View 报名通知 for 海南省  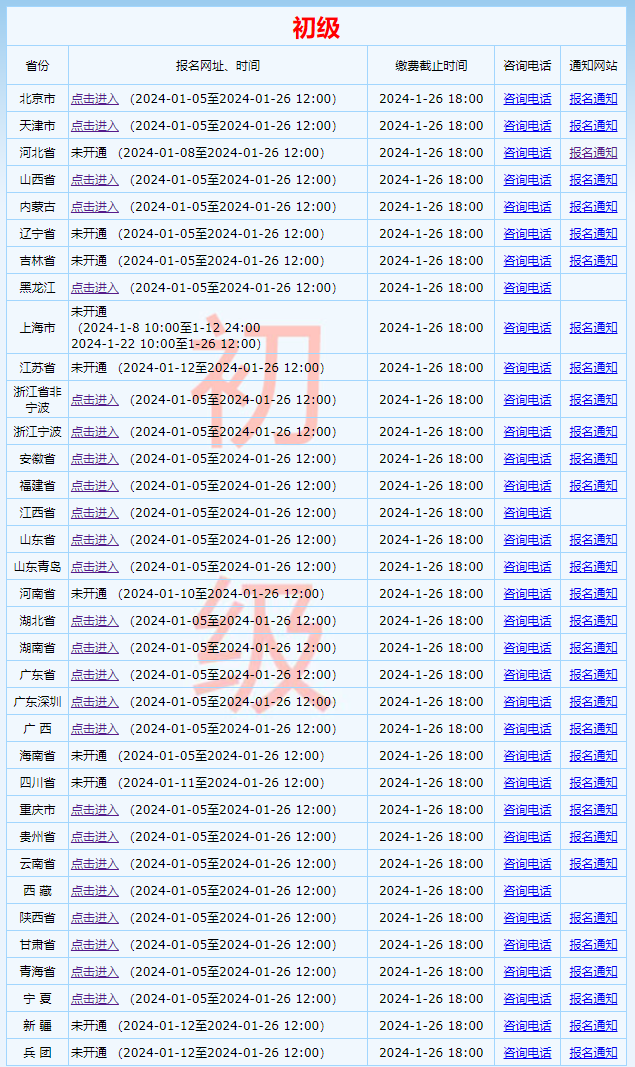point(593,755)
